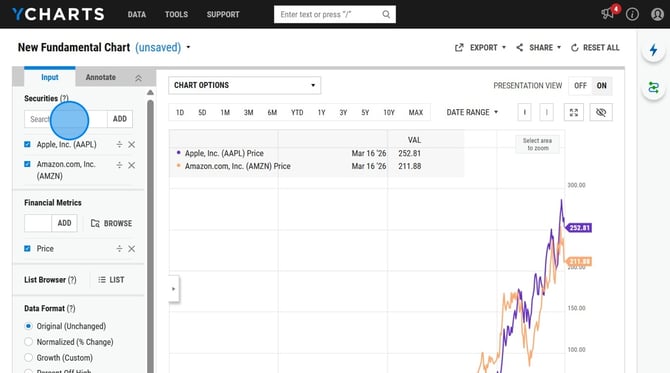The width and height of the screenshot is (670, 373).
Task: Select the 10Y time range
Action: [x=389, y=112]
